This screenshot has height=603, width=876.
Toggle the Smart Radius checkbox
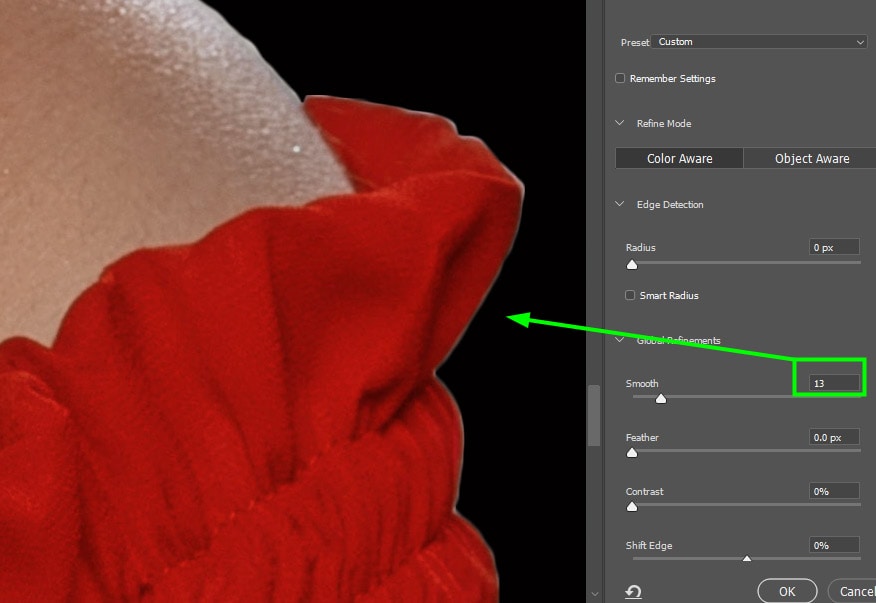click(630, 296)
